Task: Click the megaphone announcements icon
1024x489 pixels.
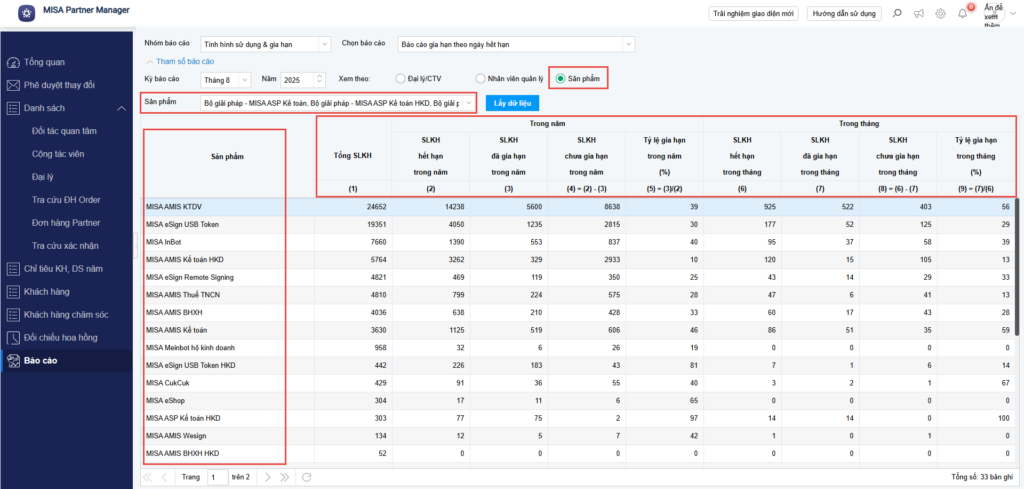Action: [917, 13]
